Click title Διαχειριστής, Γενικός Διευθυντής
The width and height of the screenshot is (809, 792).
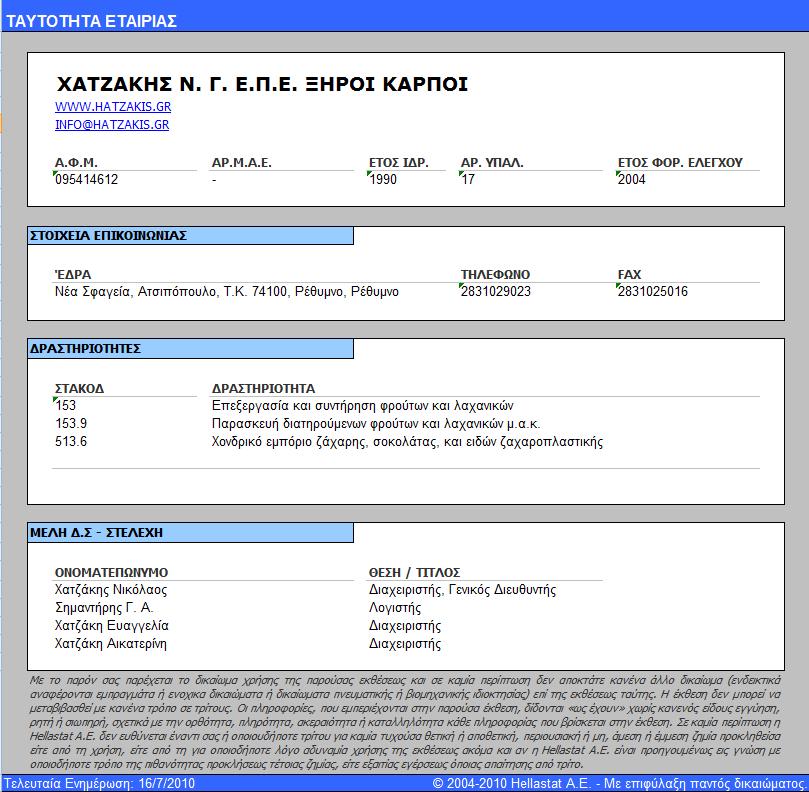coord(463,590)
